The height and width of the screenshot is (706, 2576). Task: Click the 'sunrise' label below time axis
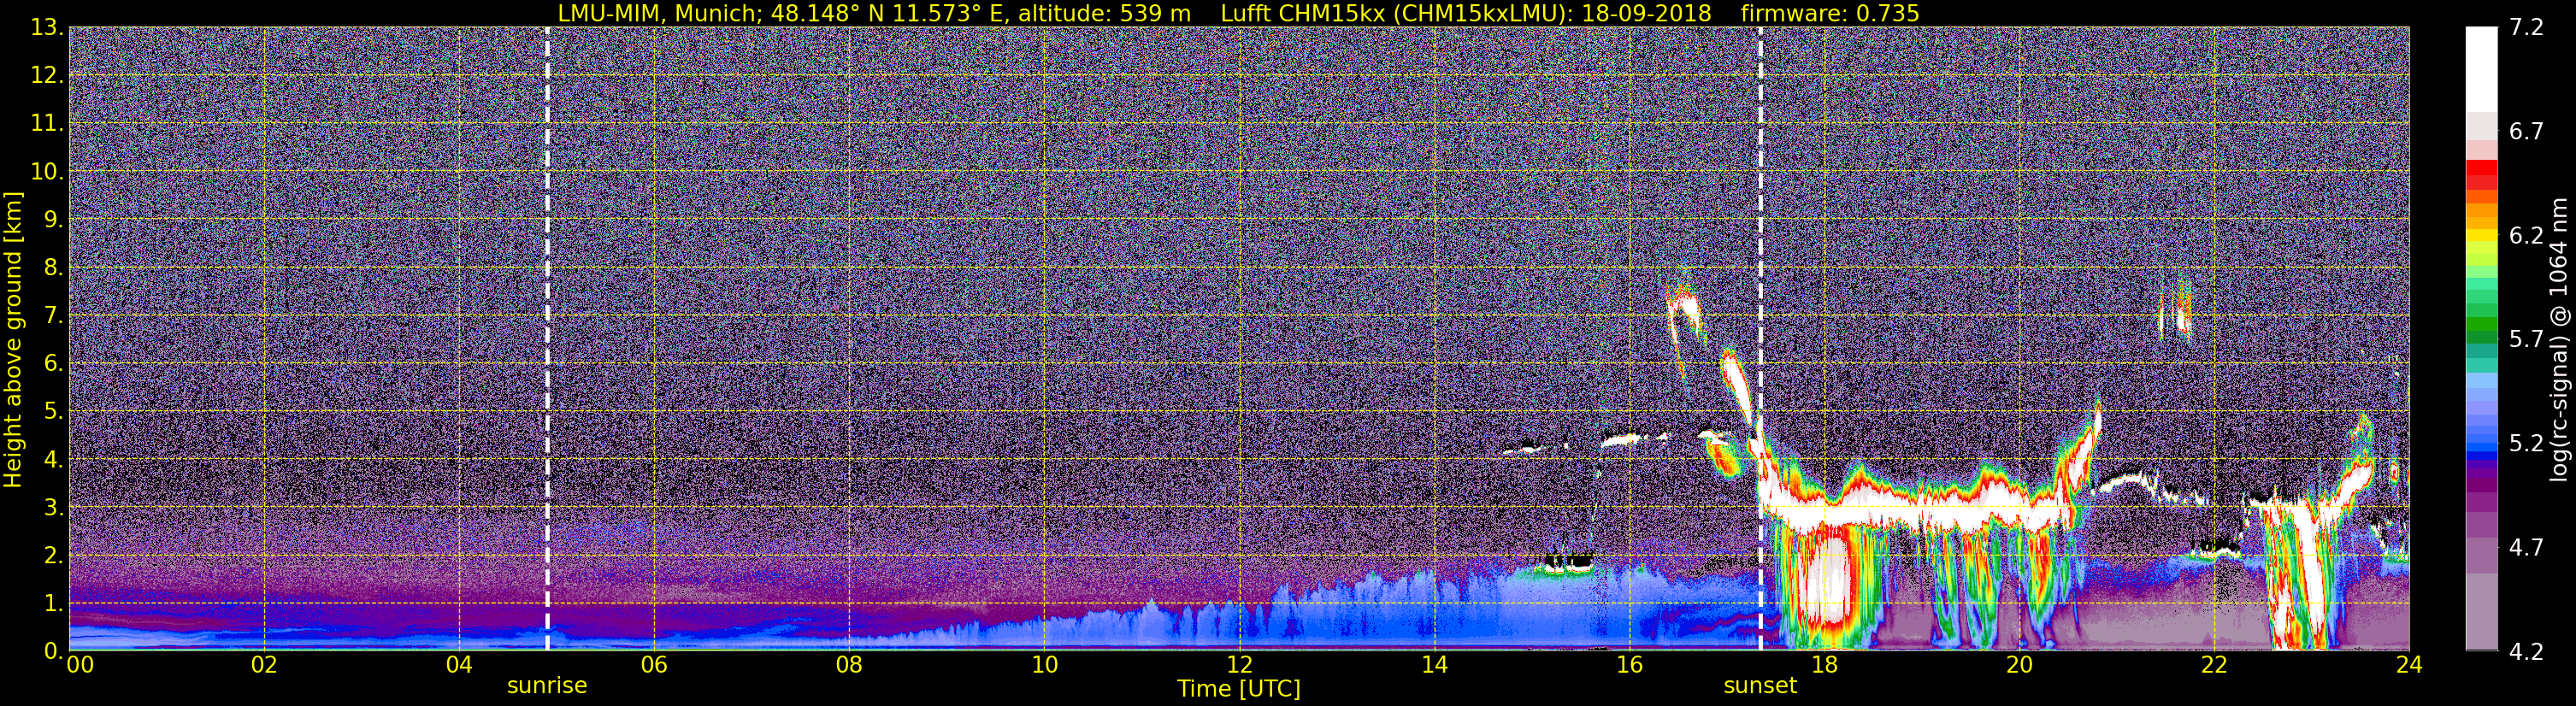(547, 686)
